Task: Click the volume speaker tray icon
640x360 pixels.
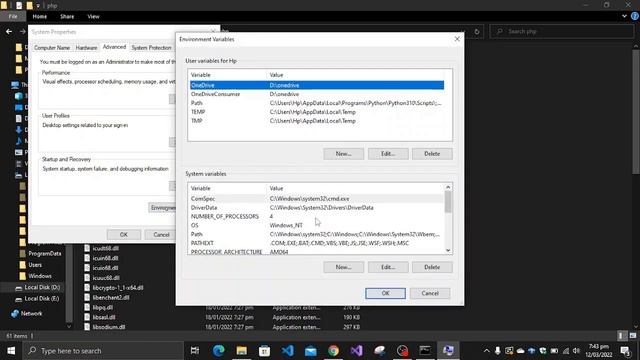Action: tap(576, 351)
